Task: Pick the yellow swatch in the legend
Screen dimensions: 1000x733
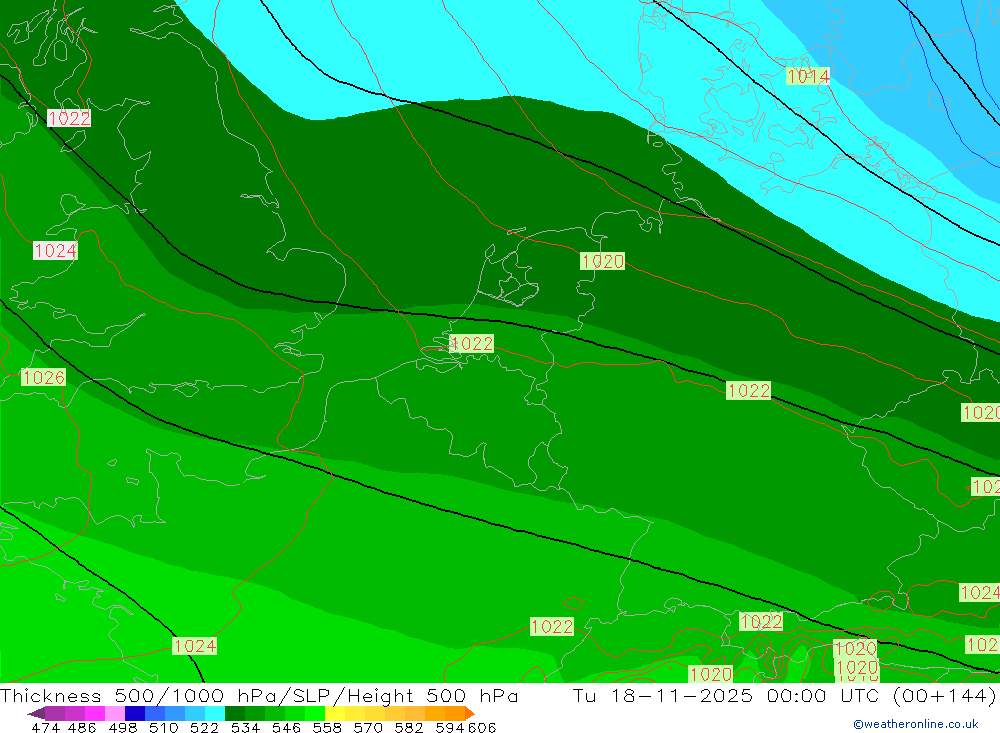Action: pyautogui.click(x=335, y=713)
